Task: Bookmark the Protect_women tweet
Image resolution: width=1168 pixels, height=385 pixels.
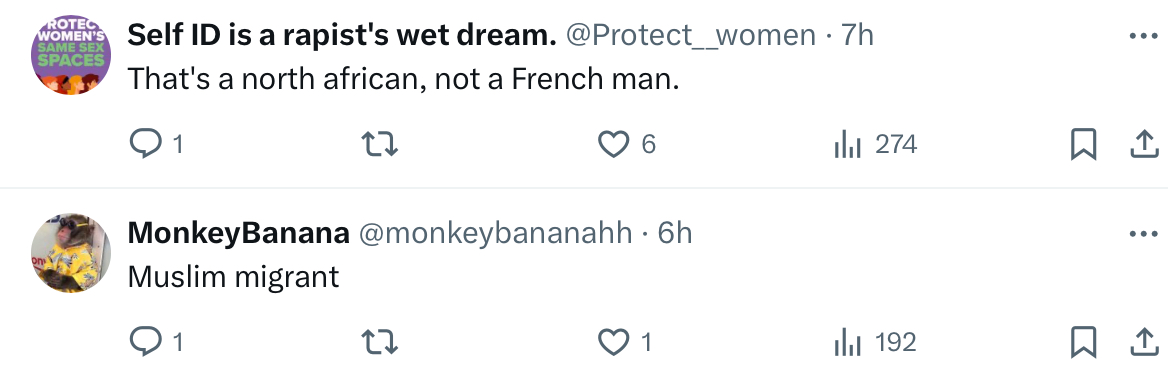Action: tap(1083, 144)
